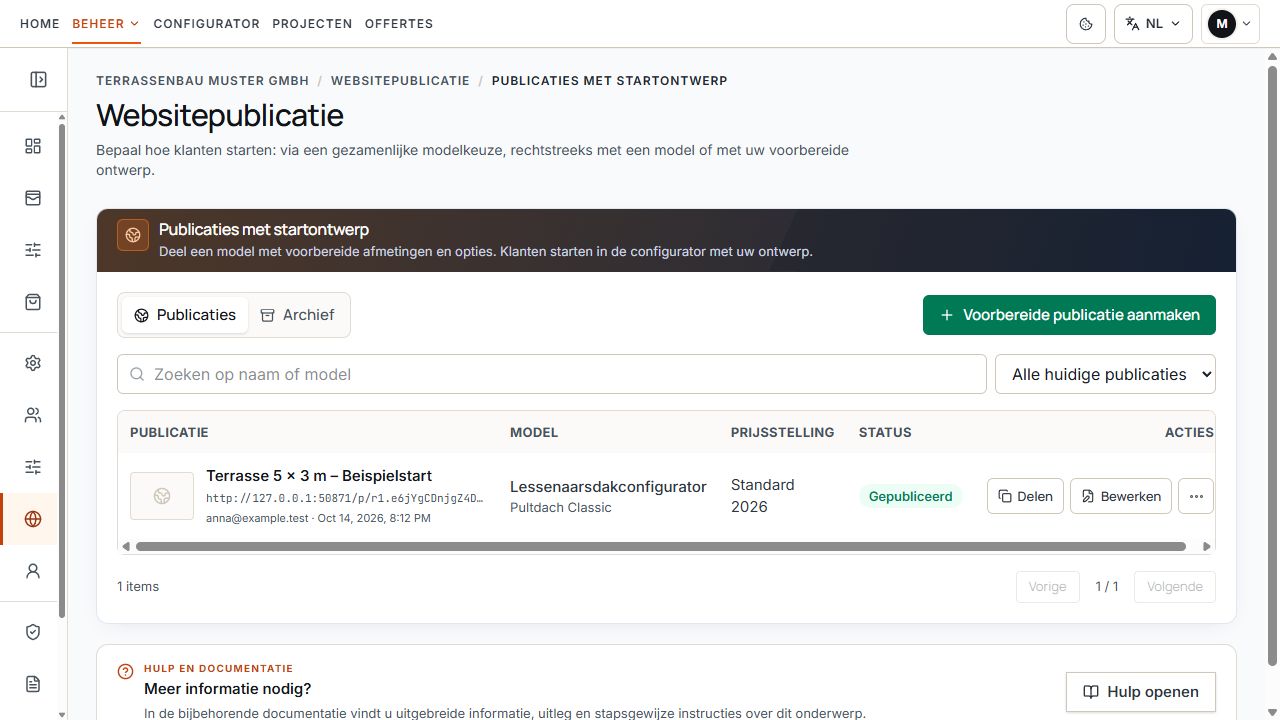Open the three-dots more actions menu
Image resolution: width=1280 pixels, height=720 pixels.
[1196, 496]
